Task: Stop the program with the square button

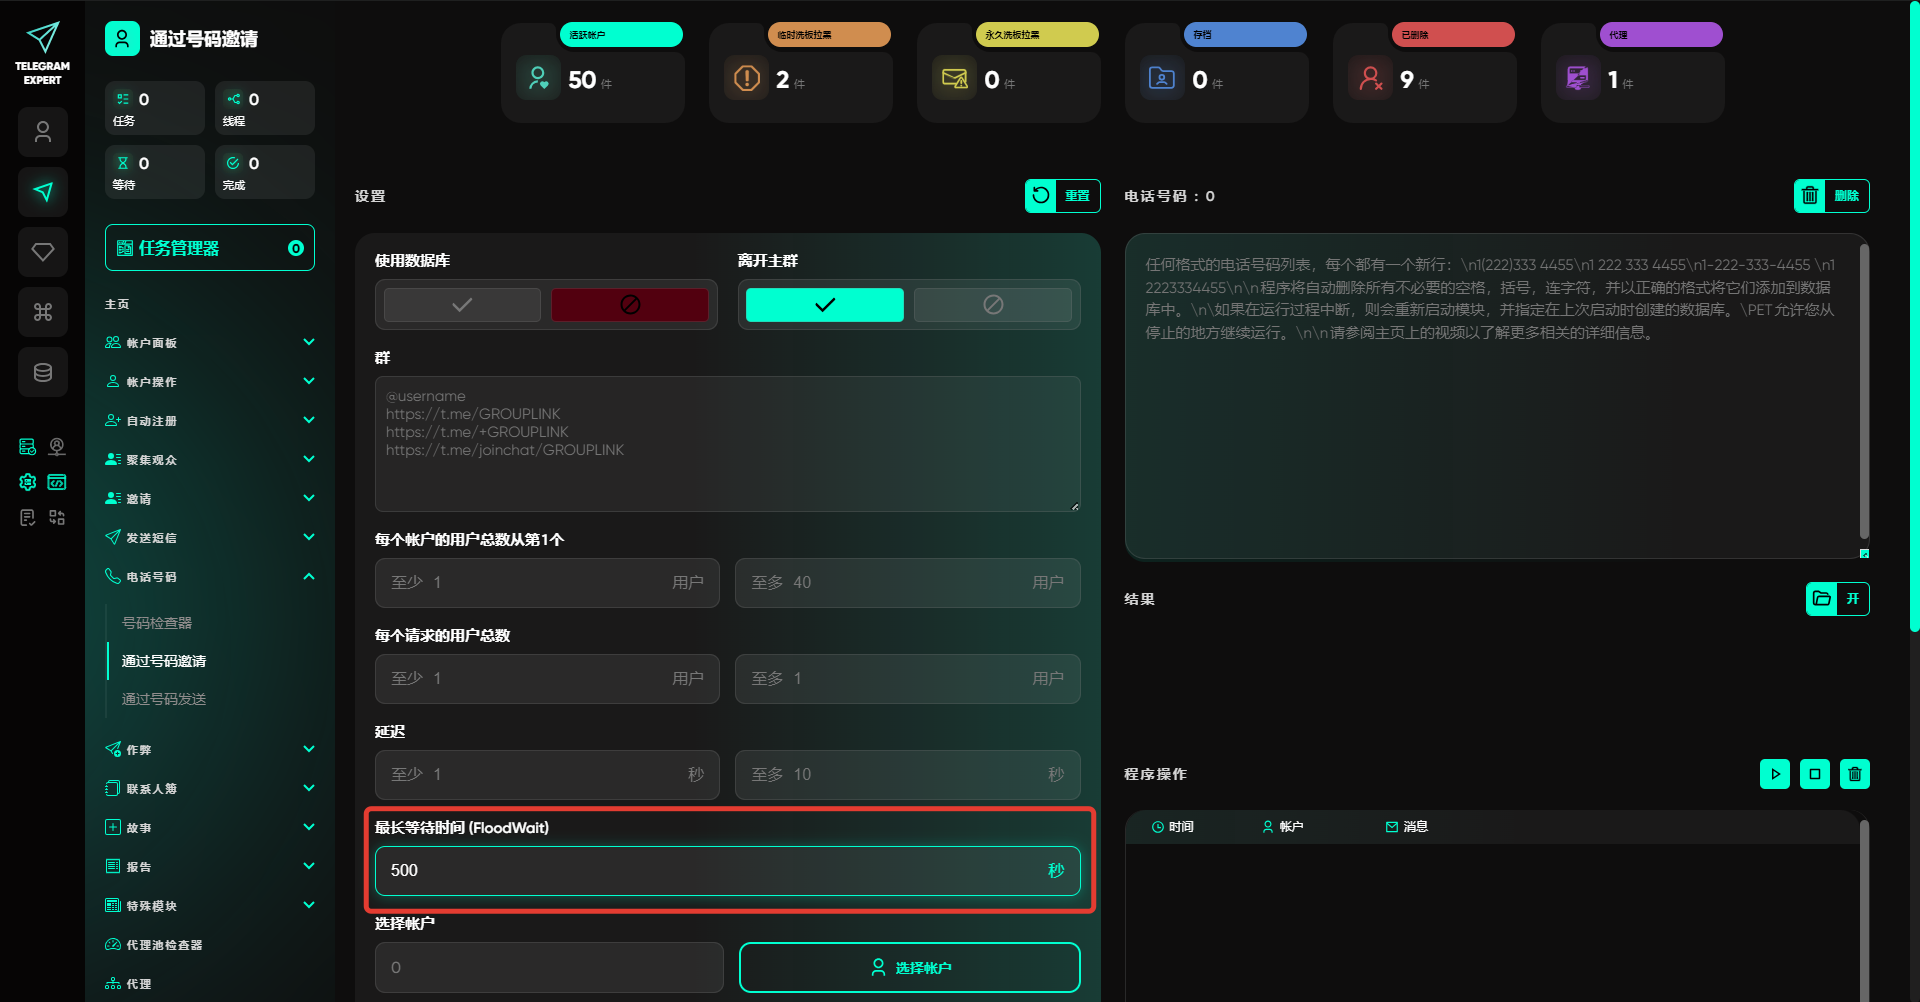Action: coord(1814,774)
